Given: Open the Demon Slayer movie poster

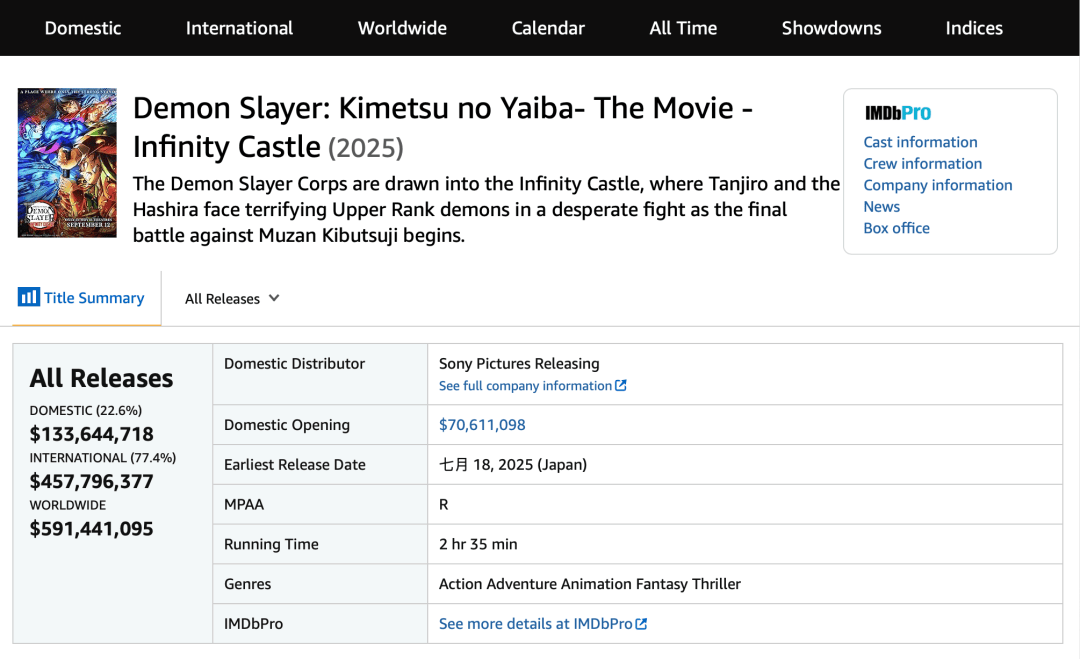Looking at the screenshot, I should click(x=67, y=162).
